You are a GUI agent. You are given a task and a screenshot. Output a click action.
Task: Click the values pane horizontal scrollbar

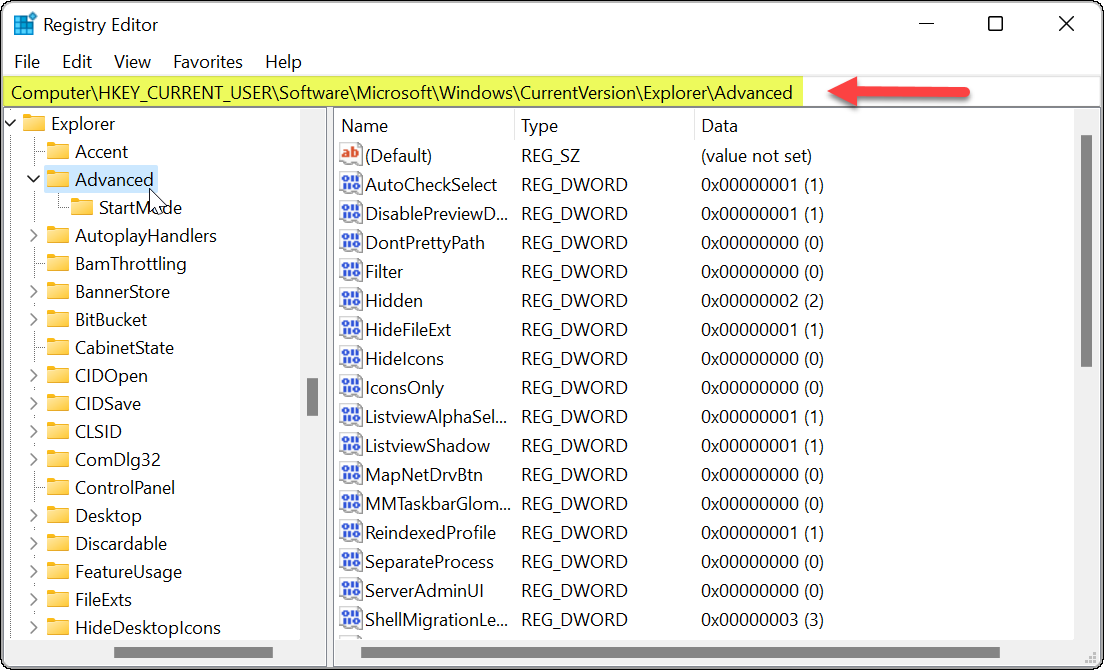pos(680,652)
